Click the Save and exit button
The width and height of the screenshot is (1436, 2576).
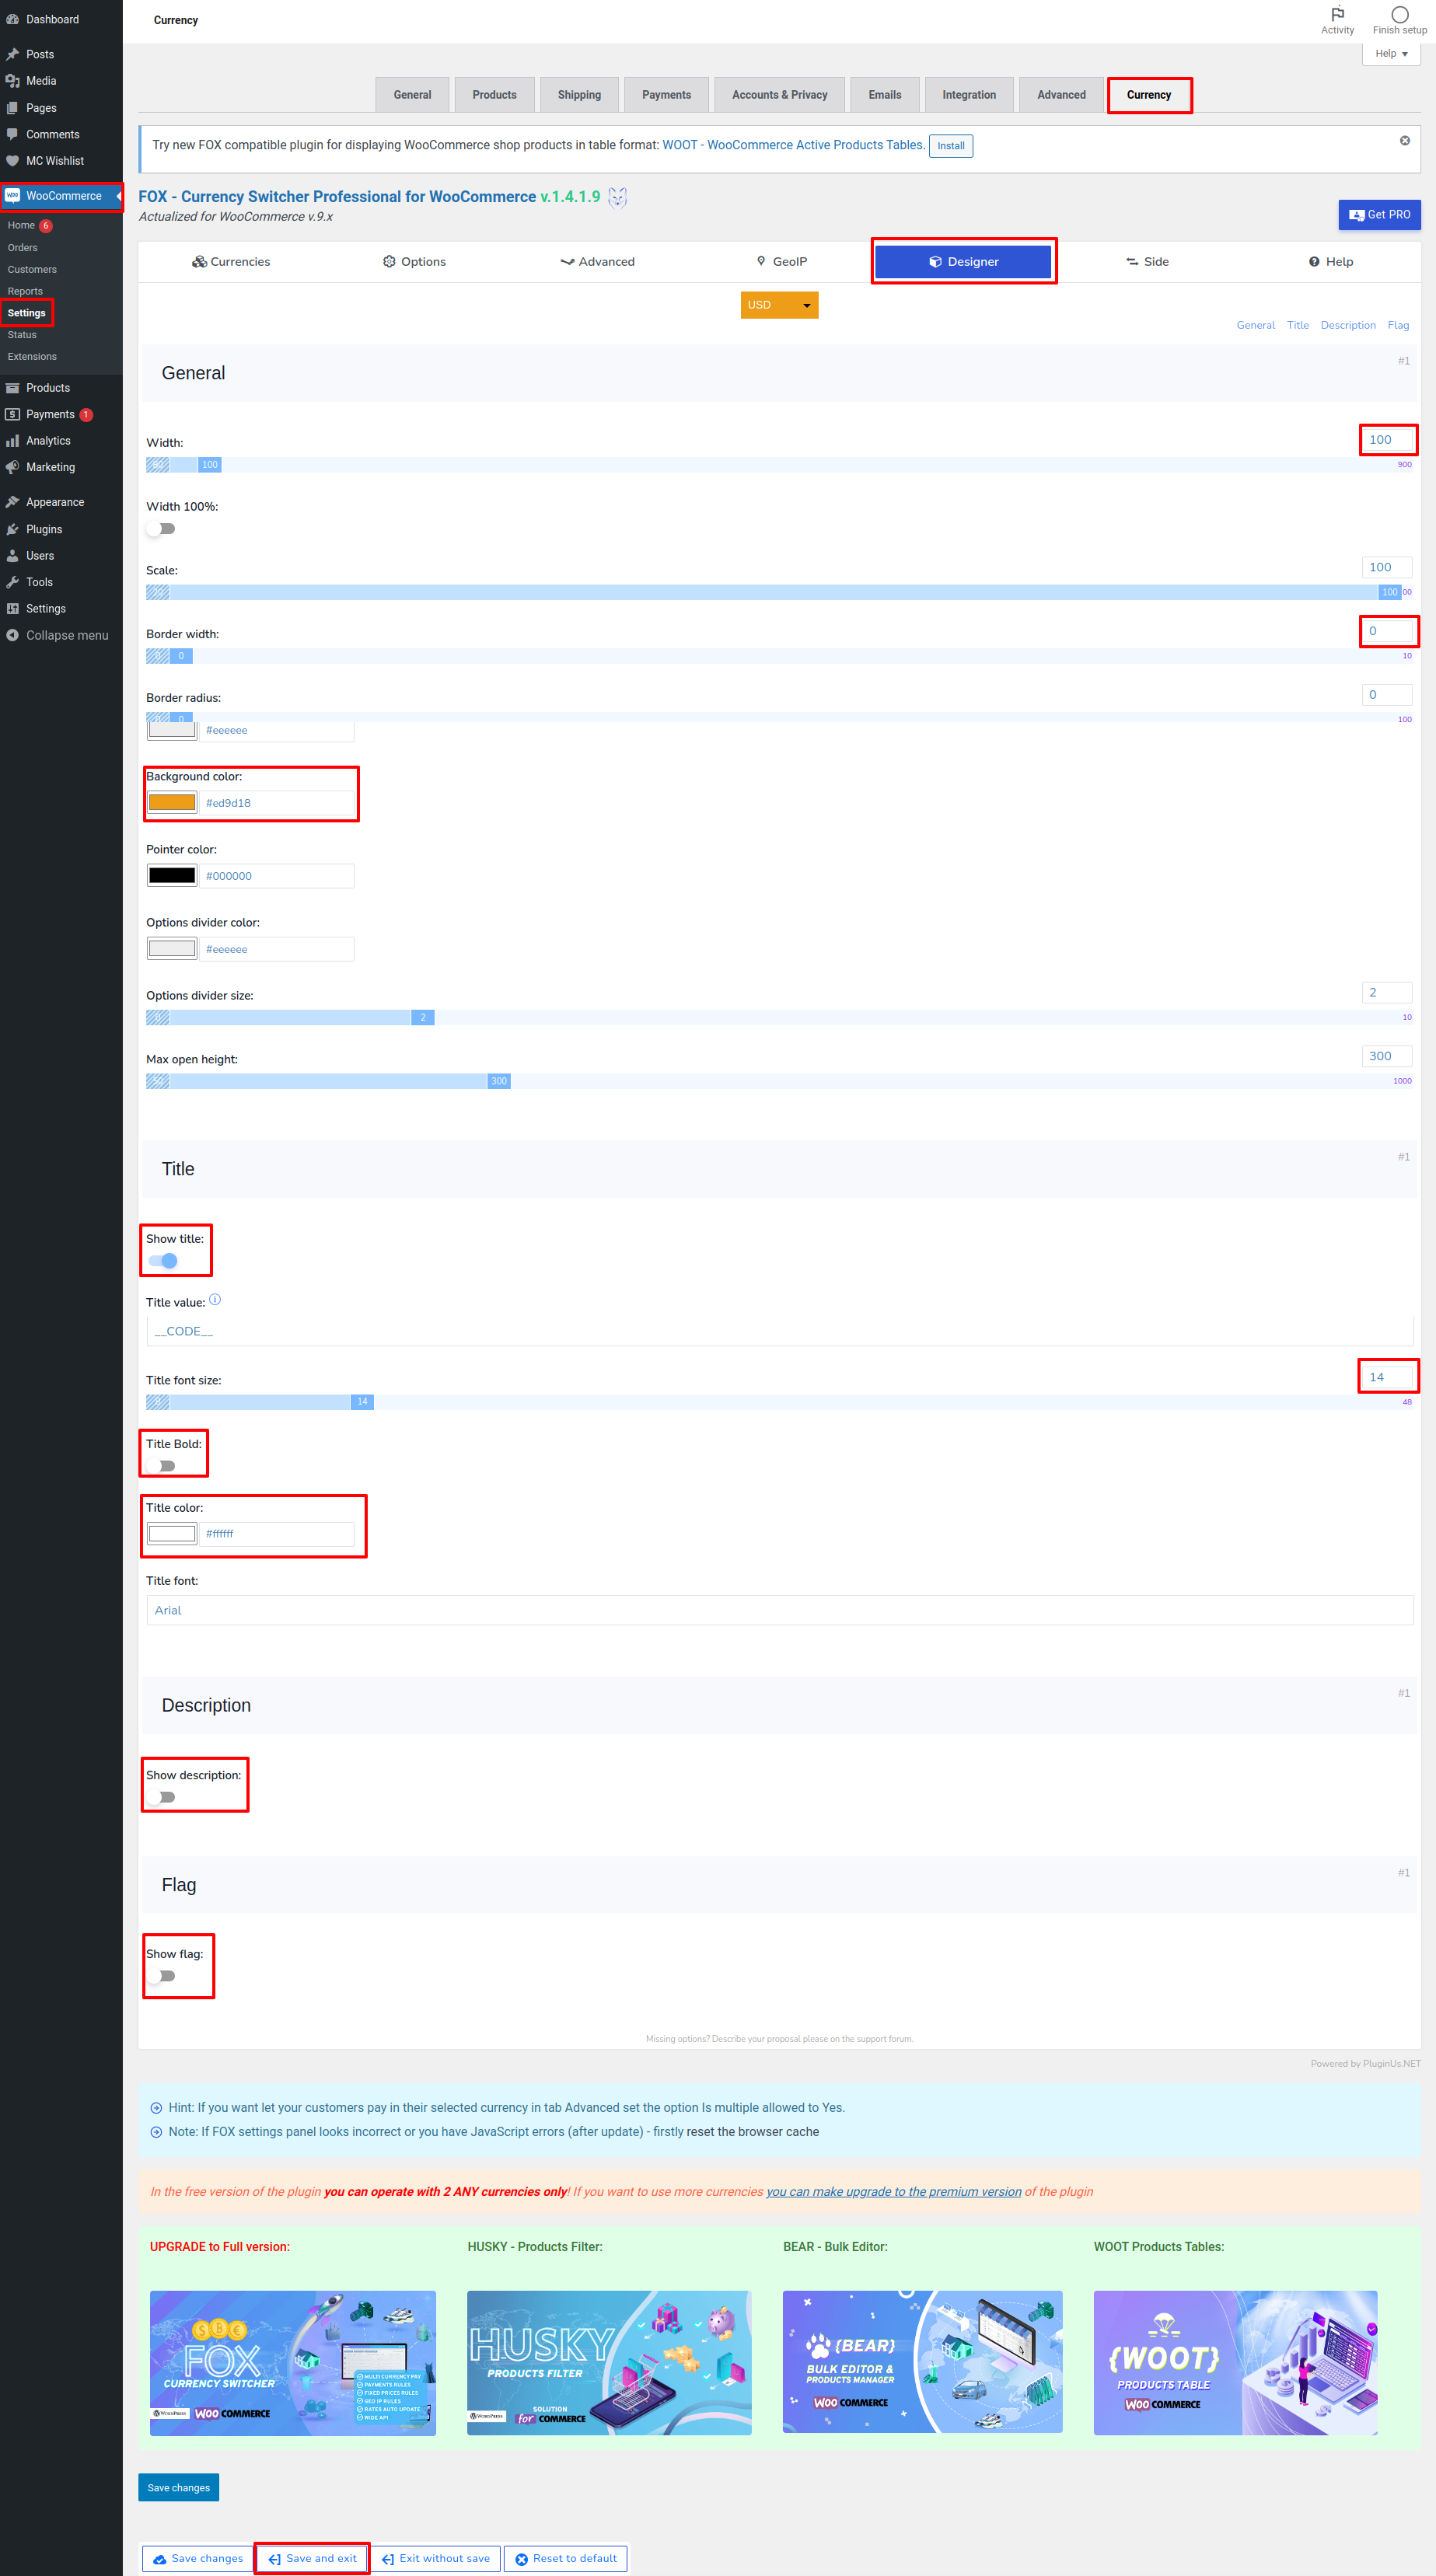tap(312, 2558)
